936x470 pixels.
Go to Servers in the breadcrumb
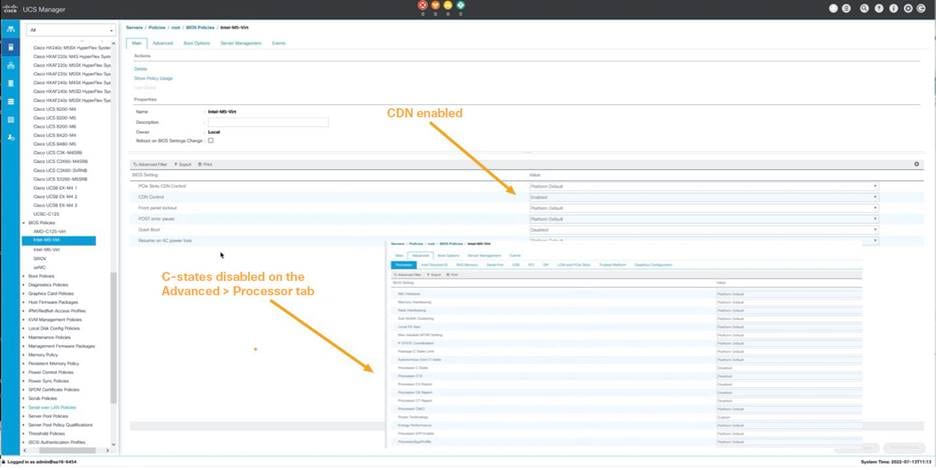coord(134,27)
